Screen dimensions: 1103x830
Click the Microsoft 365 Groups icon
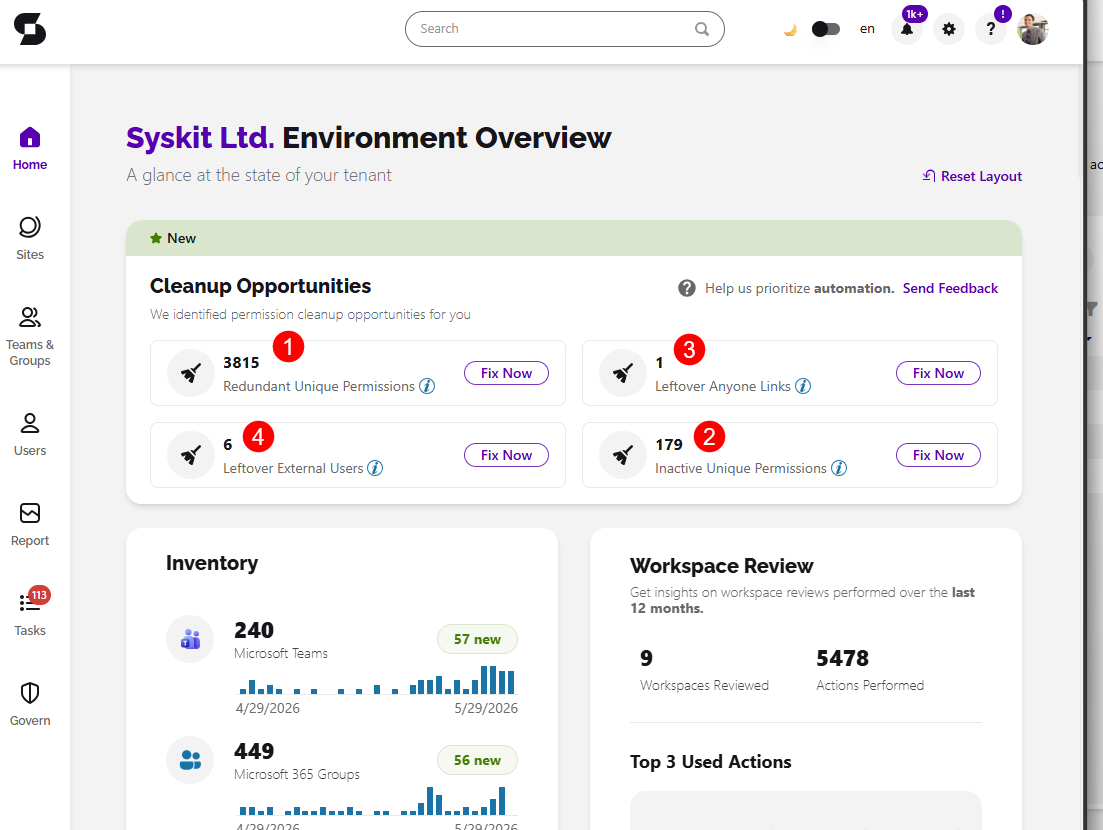tap(190, 760)
